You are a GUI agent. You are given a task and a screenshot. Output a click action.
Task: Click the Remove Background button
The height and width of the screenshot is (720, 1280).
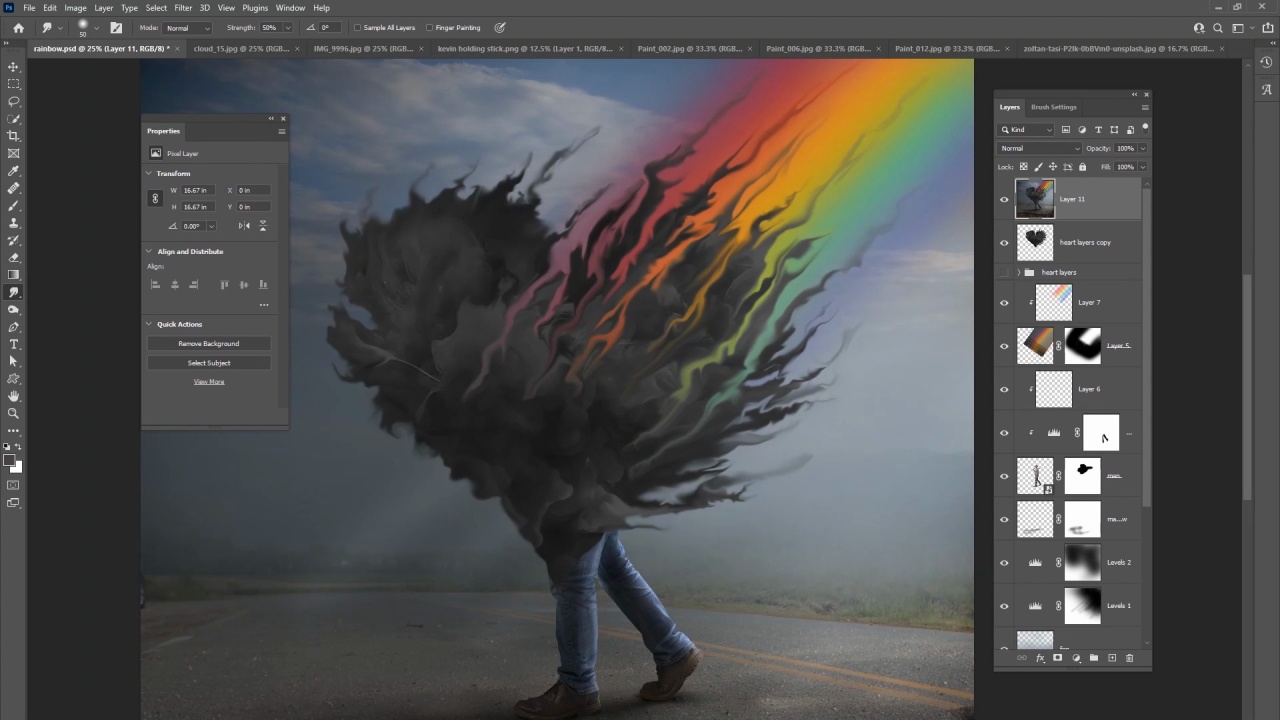point(208,344)
